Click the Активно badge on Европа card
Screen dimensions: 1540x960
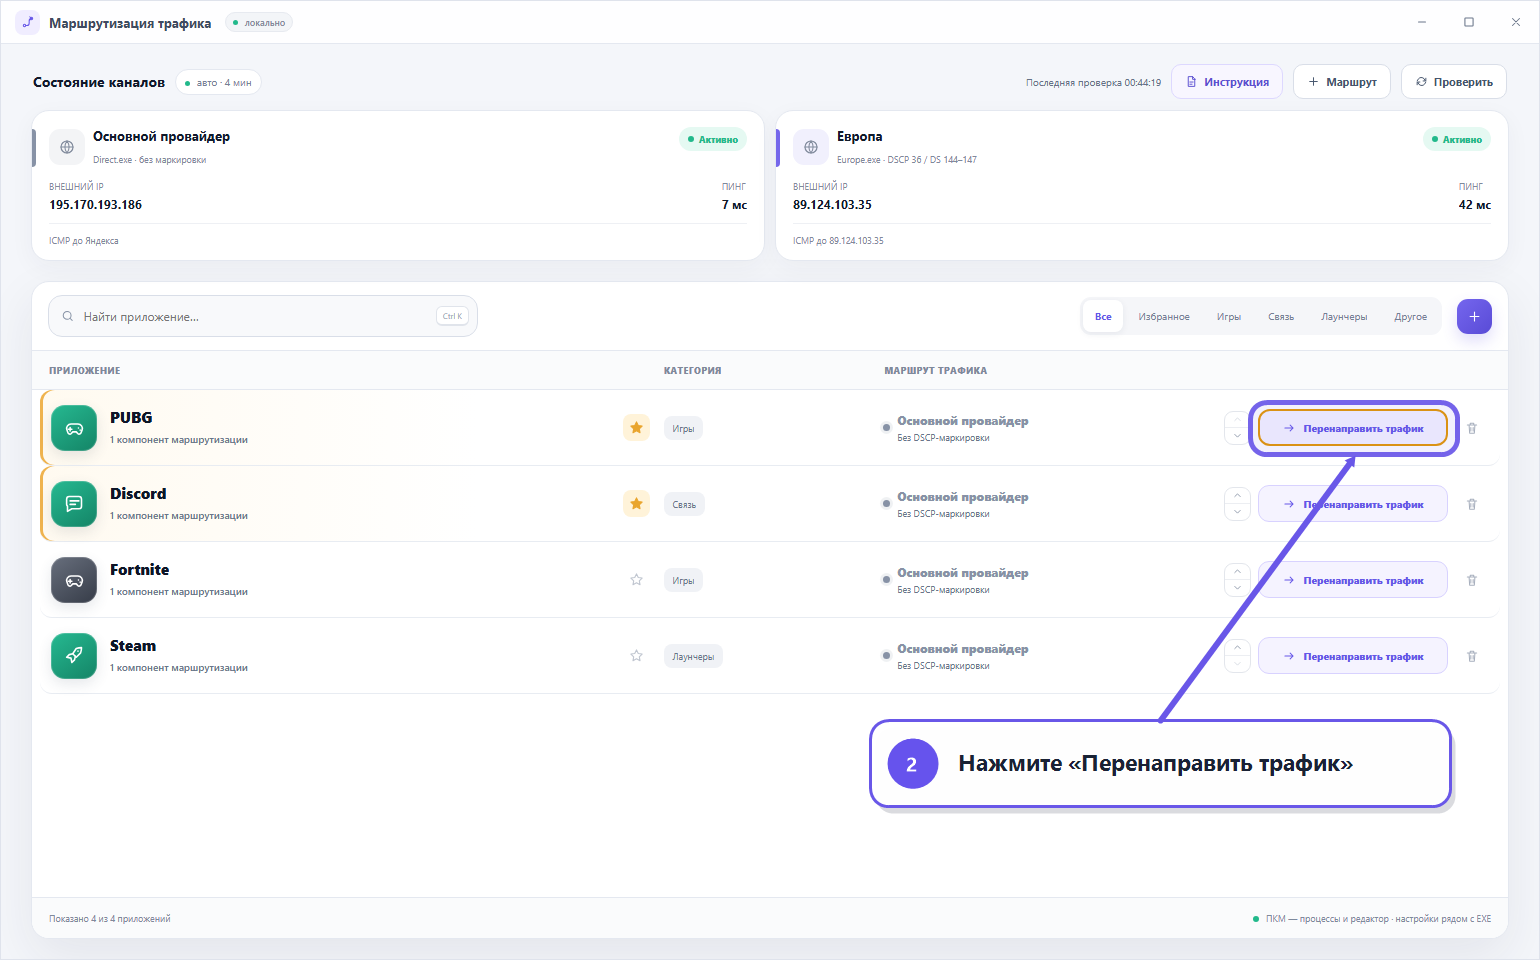[x=1457, y=139]
